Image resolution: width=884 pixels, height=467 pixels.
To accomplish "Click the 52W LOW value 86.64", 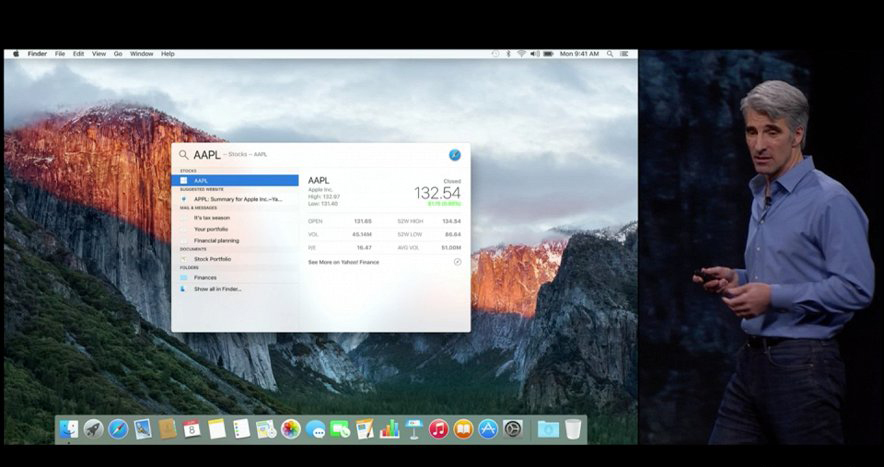I will [x=453, y=234].
